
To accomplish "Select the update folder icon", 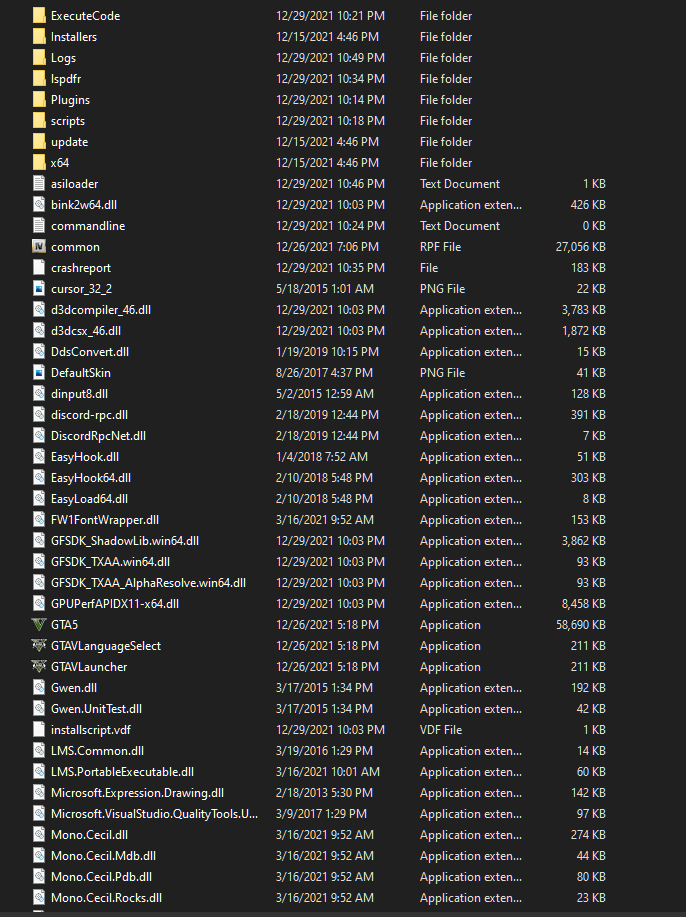I will 39,142.
